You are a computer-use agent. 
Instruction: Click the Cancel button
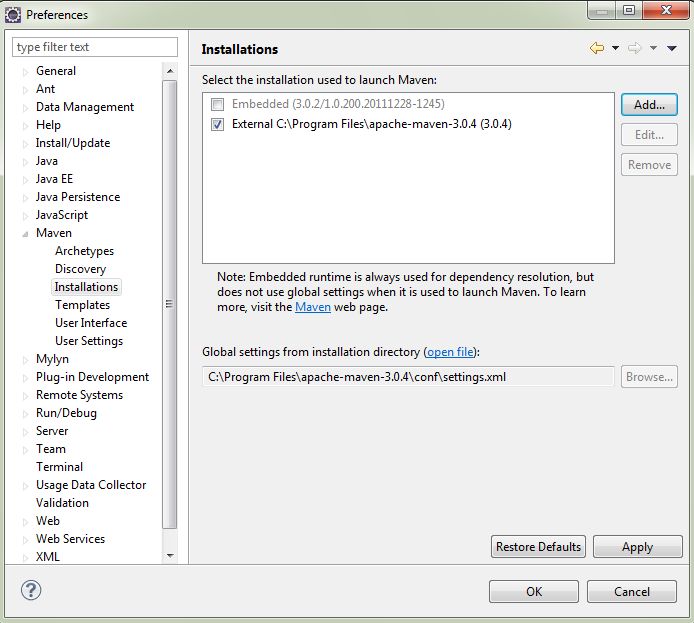pyautogui.click(x=632, y=592)
